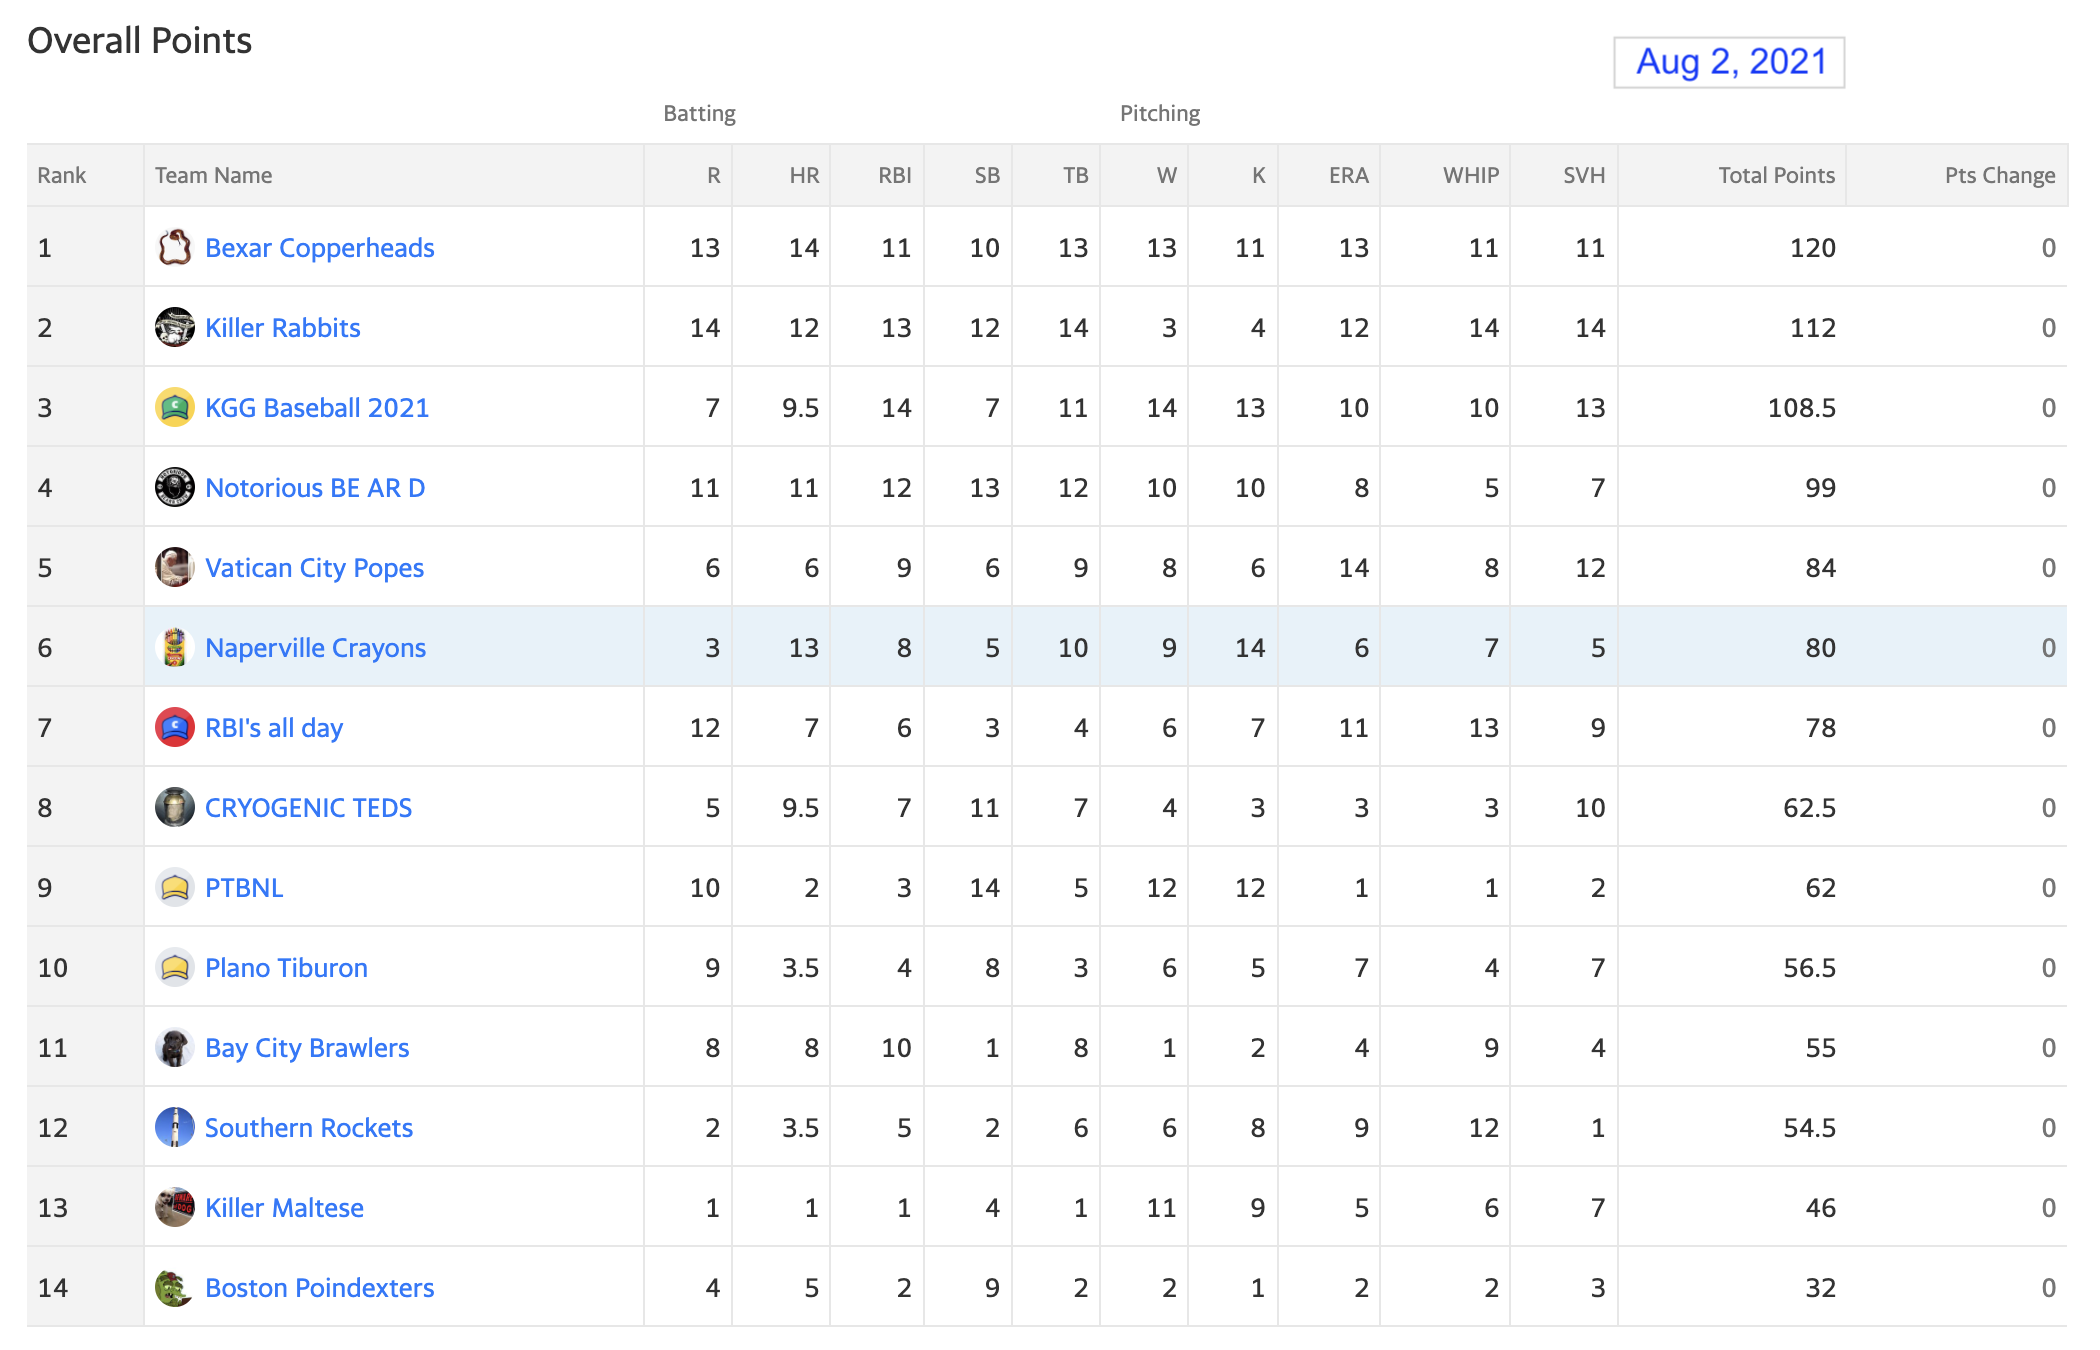Viewport: 2100px width, 1350px height.
Task: Click the Pts Change column header
Action: click(x=2000, y=175)
